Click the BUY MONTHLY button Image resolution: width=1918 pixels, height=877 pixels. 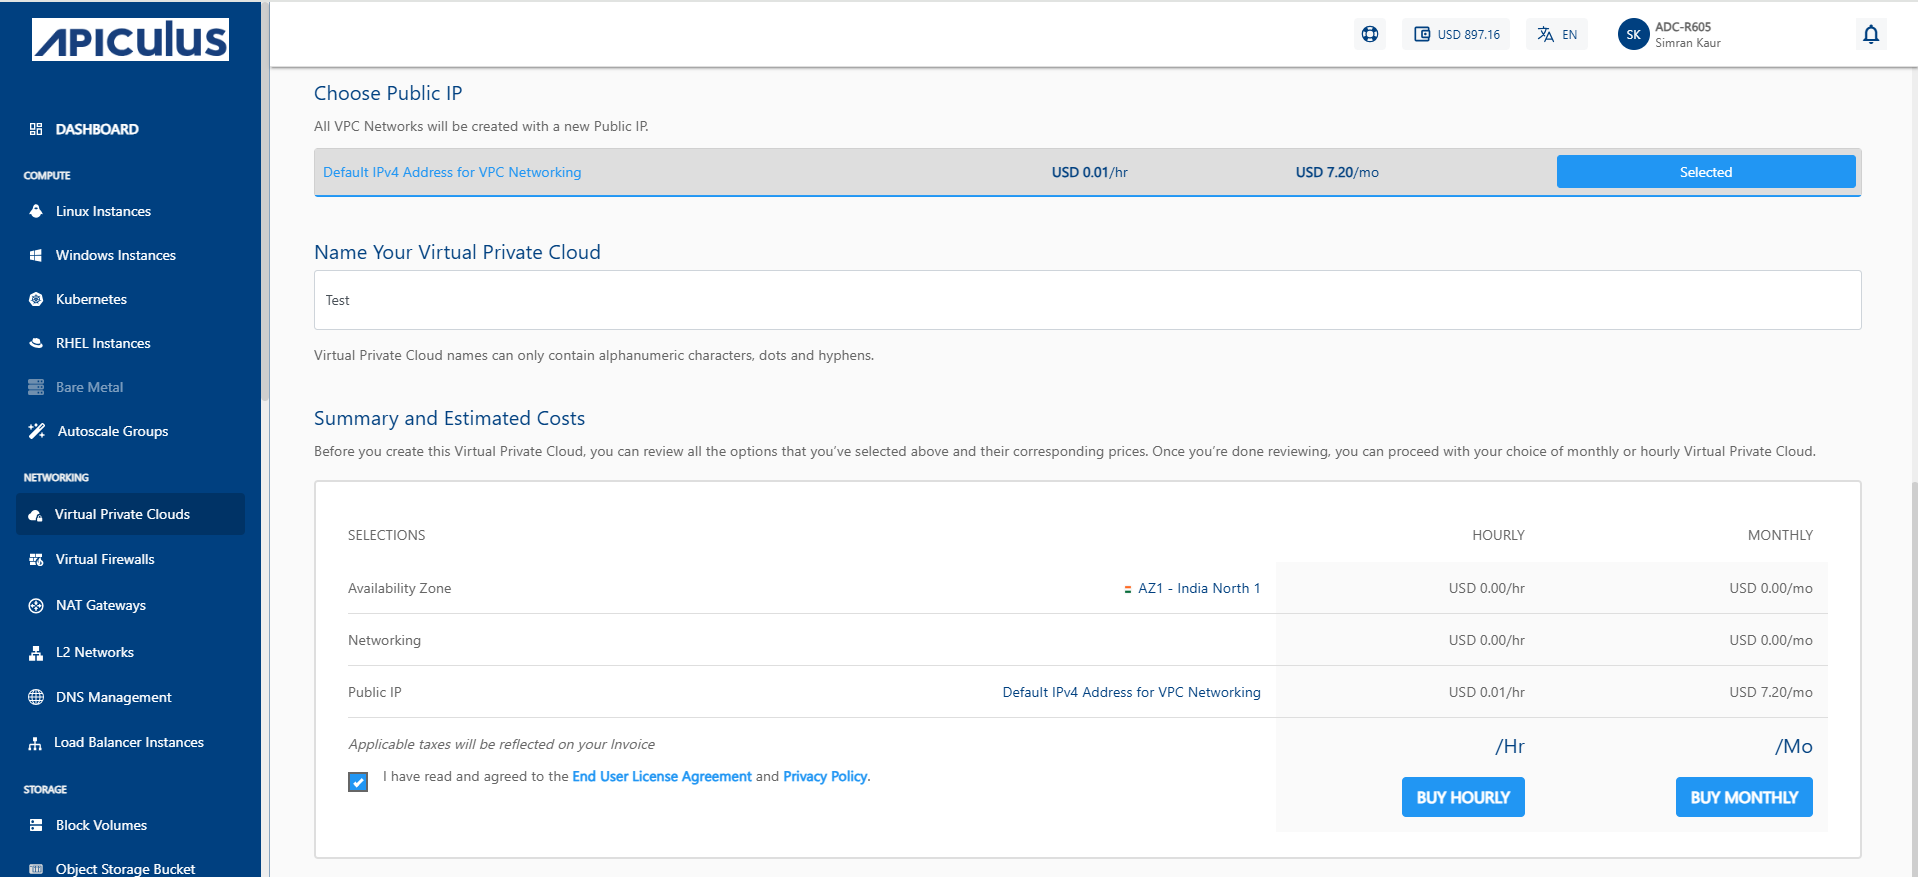(1744, 797)
